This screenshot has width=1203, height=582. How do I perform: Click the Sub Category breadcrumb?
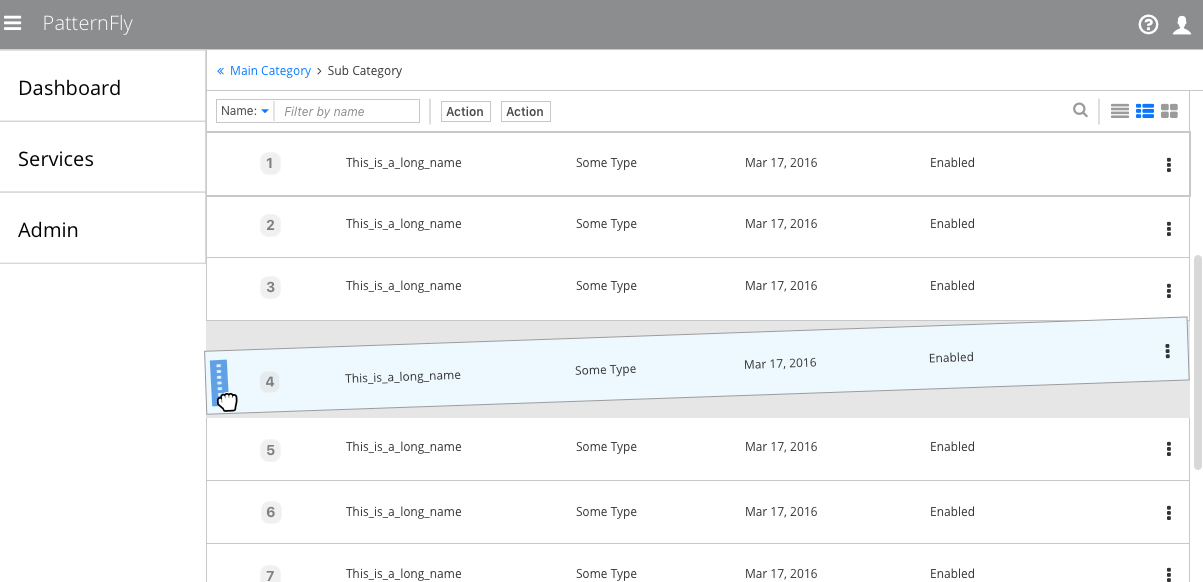[x=365, y=71]
